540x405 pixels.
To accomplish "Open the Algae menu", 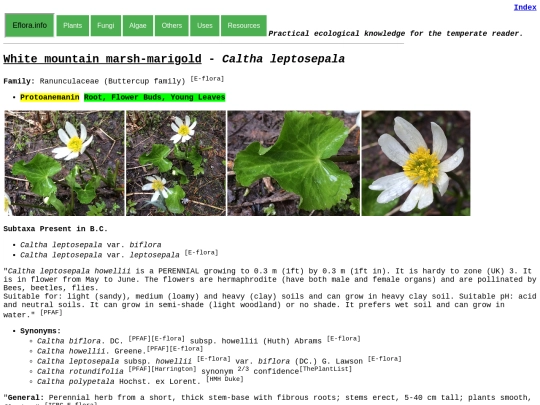I will (x=138, y=25).
